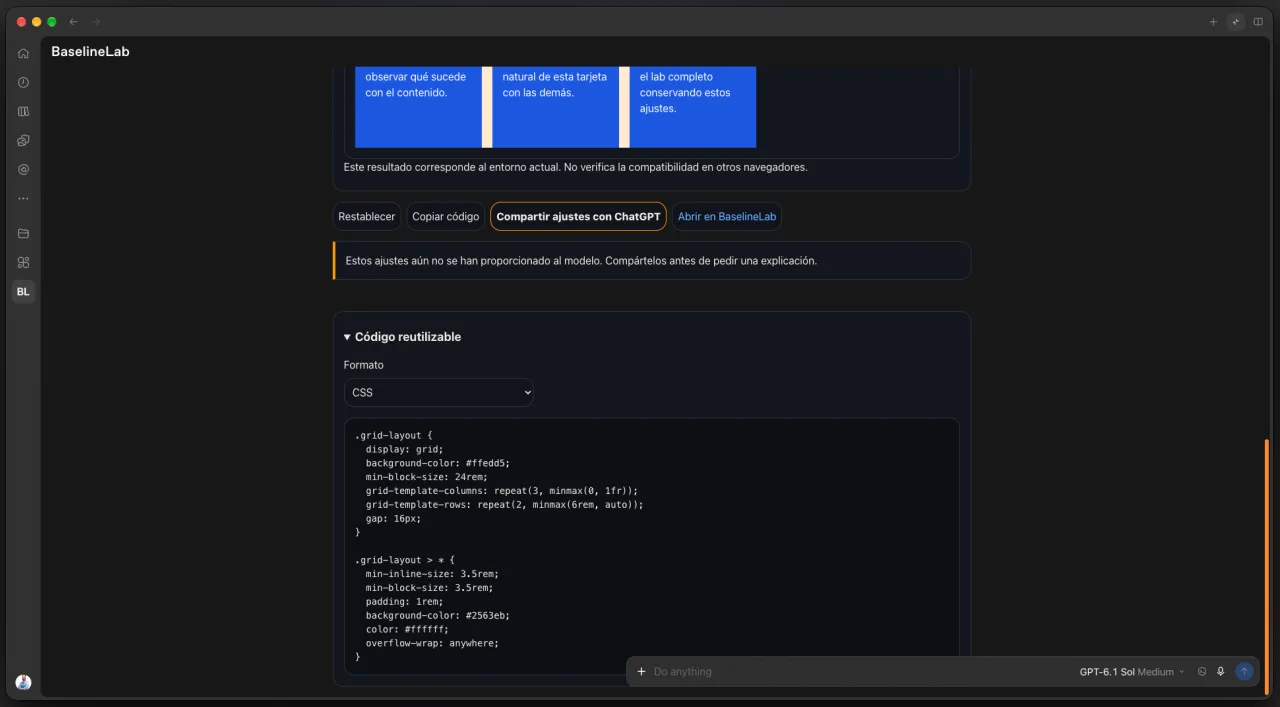The image size is (1280, 707).
Task: Open the user avatar at sidebar bottom
Action: coord(23,682)
